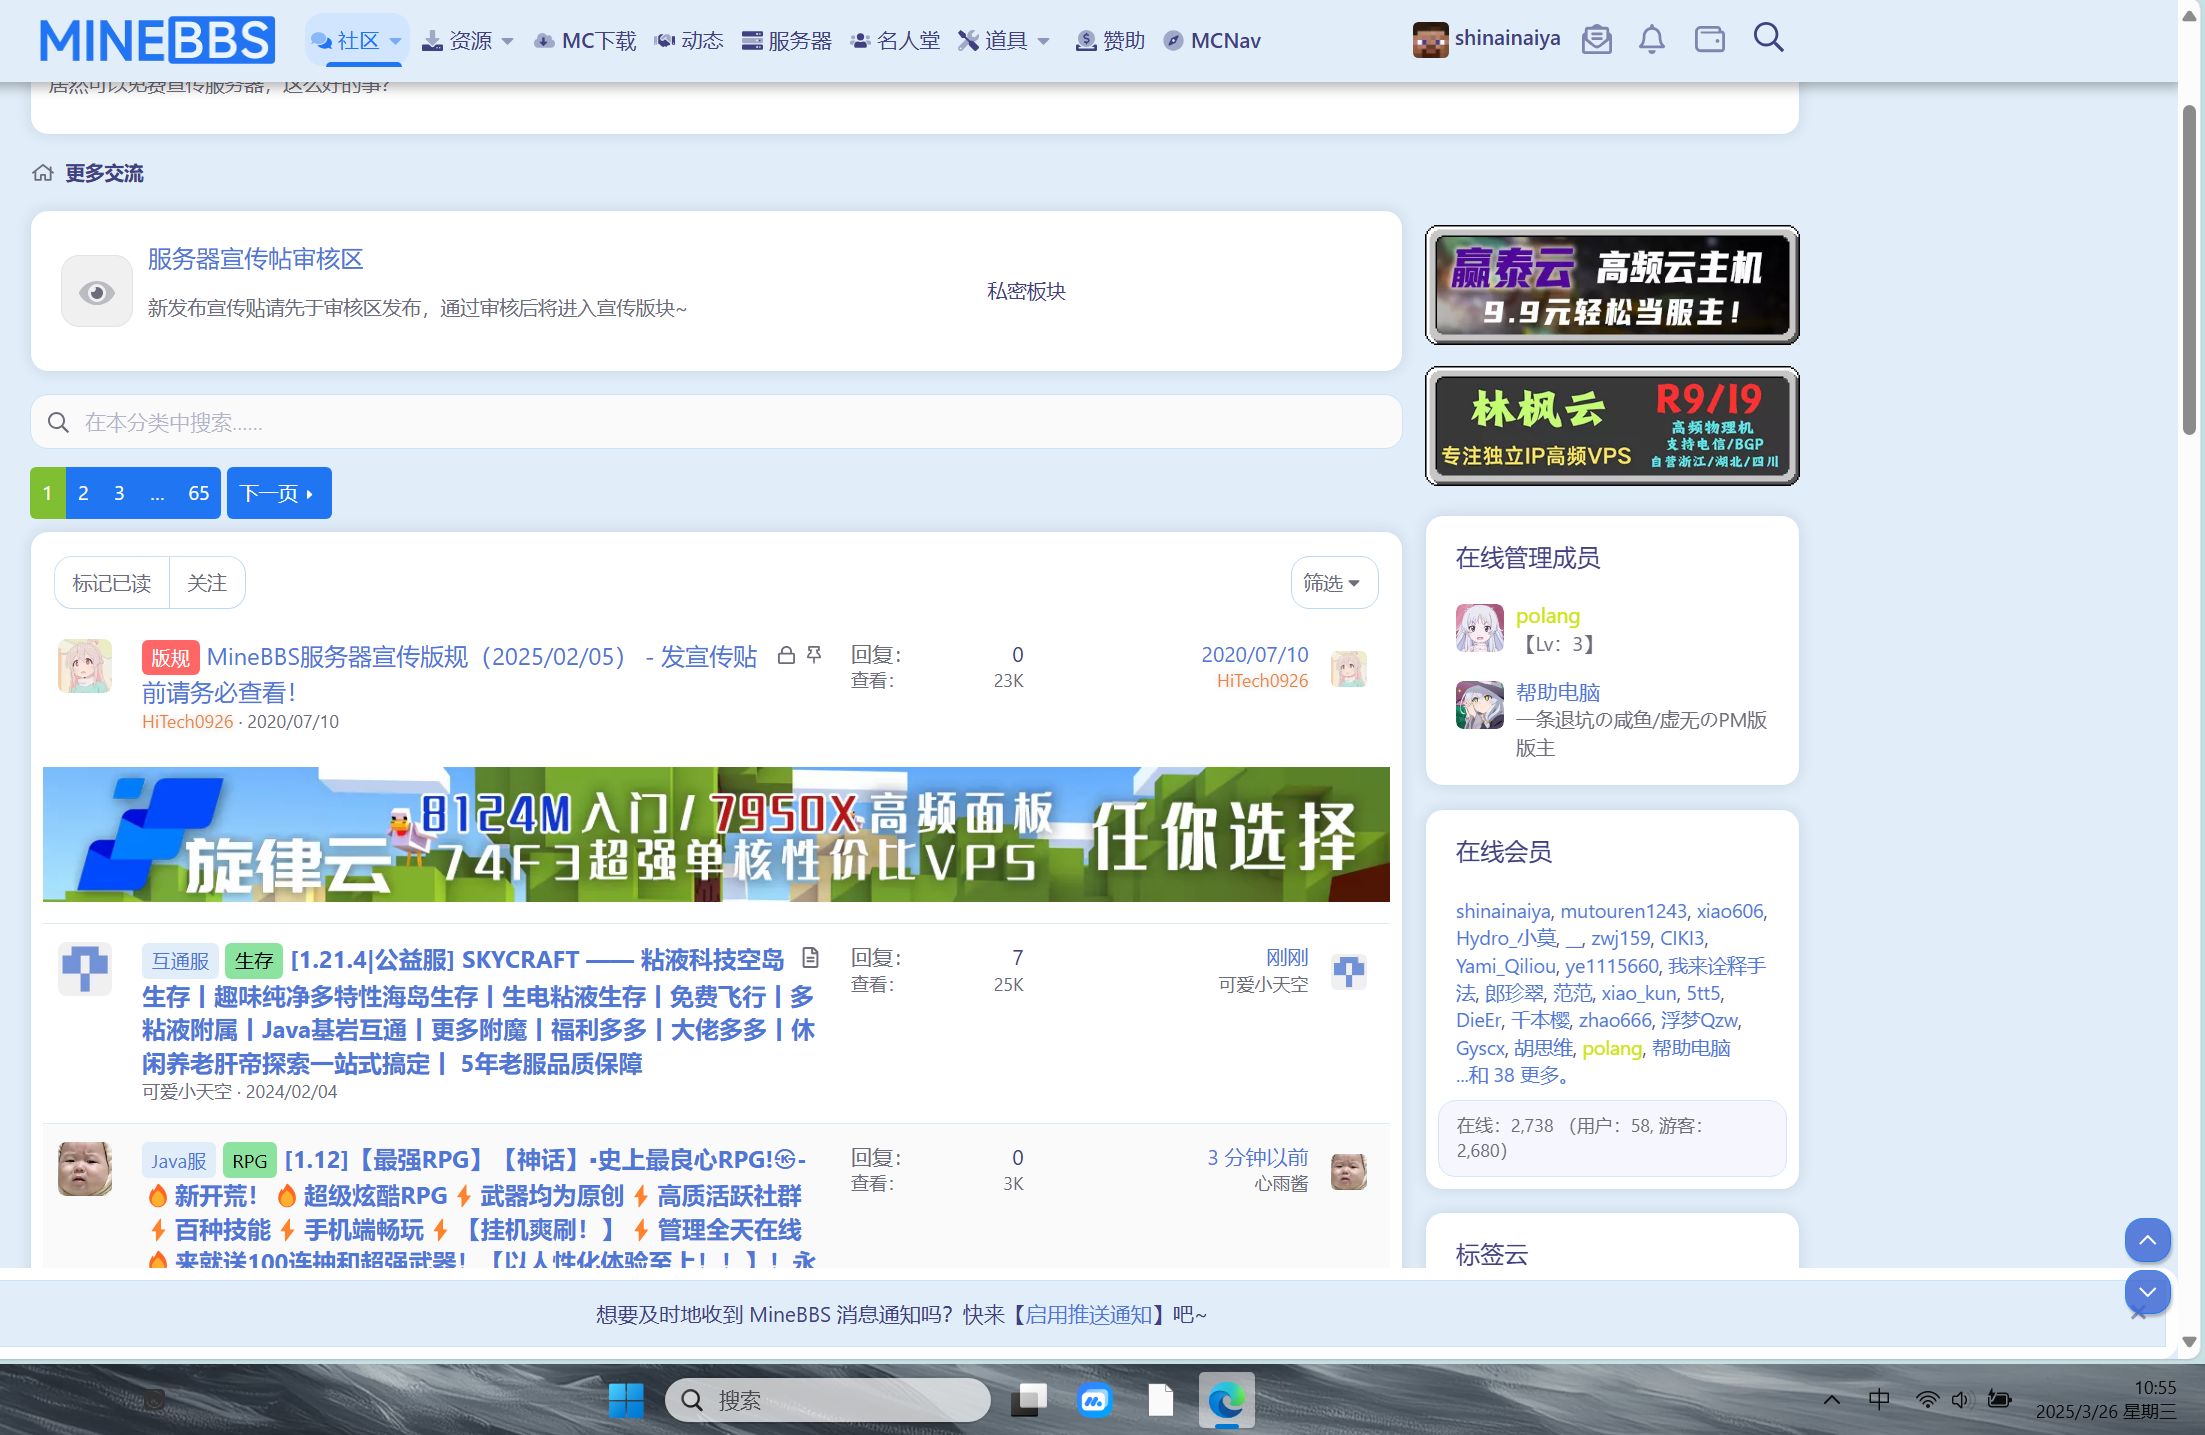
Task: Open MC下载 menu item
Action: pyautogui.click(x=586, y=41)
